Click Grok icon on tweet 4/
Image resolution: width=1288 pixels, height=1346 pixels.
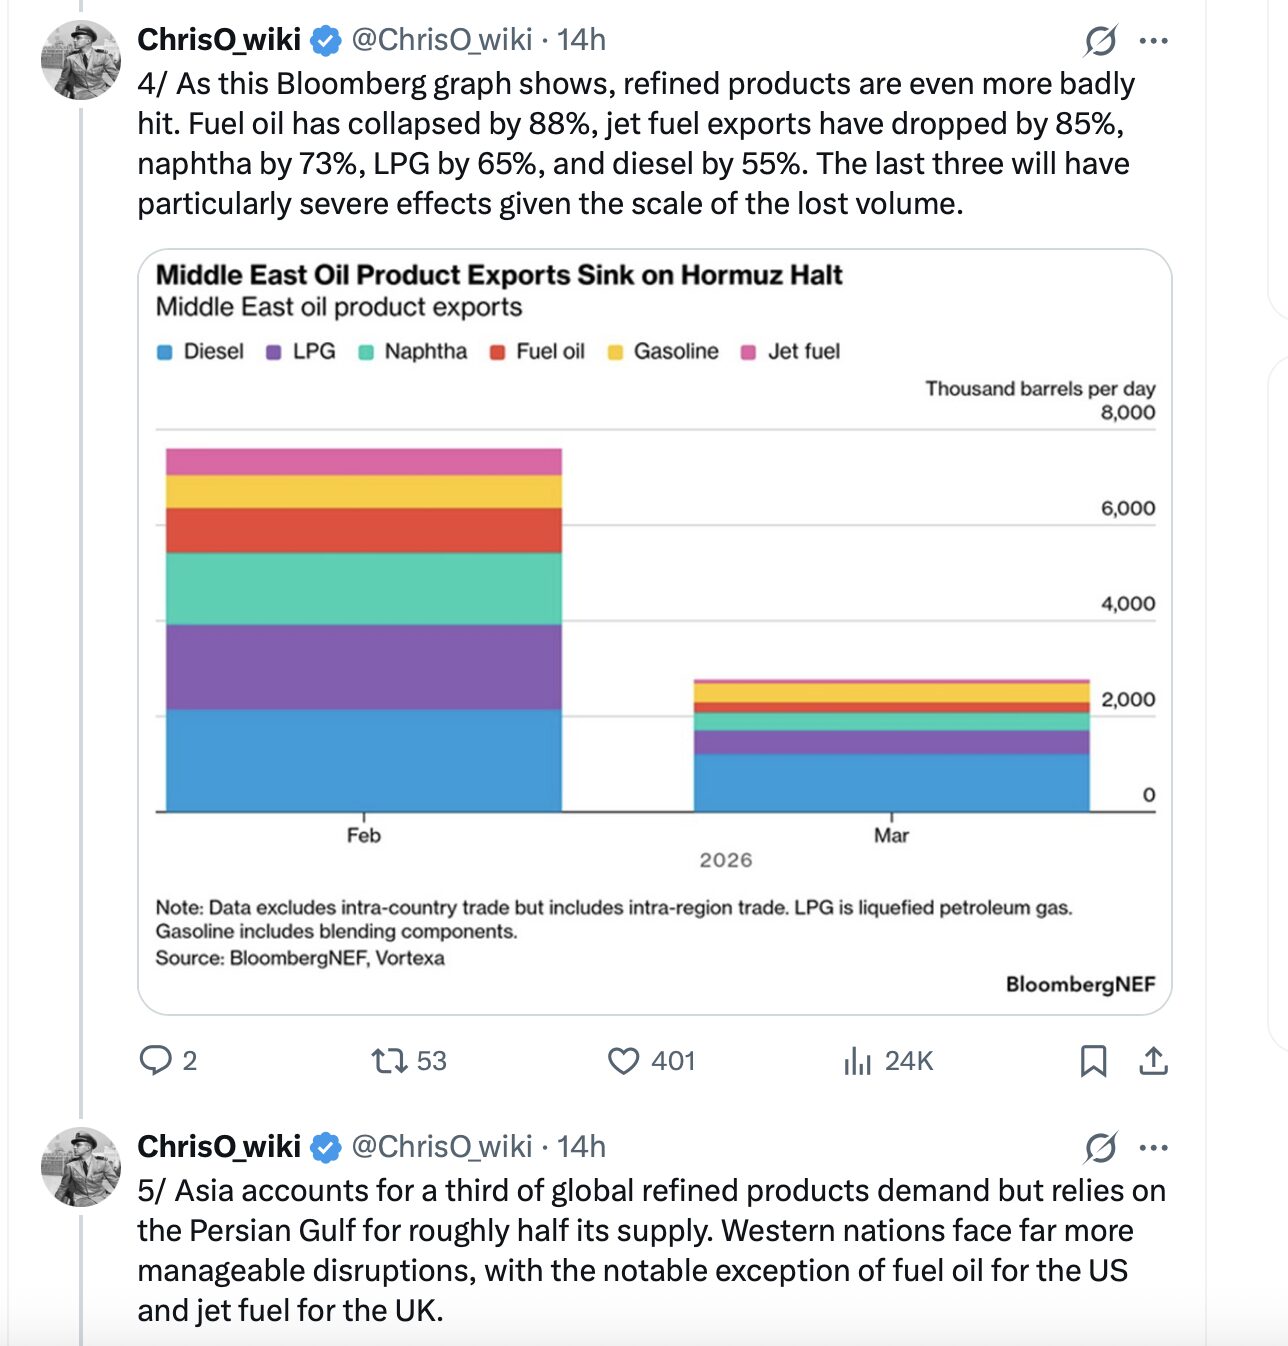click(1100, 41)
